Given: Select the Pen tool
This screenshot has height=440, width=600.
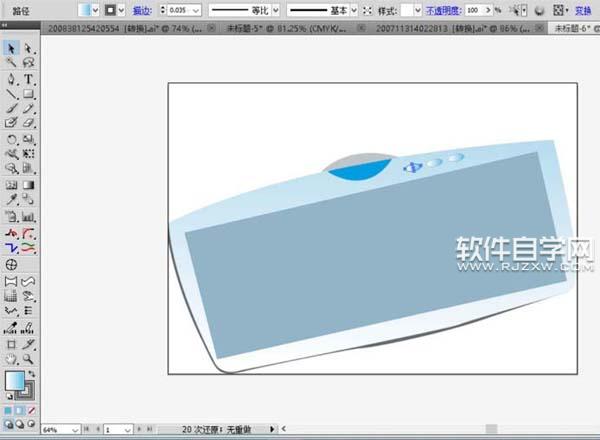Looking at the screenshot, I should coord(11,79).
